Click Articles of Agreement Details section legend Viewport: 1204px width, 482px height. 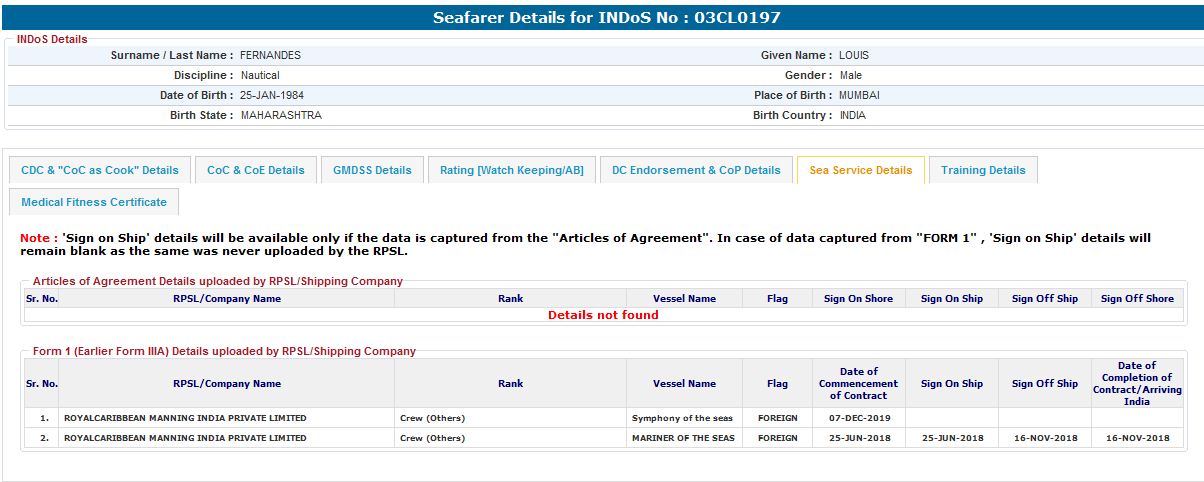coord(217,281)
